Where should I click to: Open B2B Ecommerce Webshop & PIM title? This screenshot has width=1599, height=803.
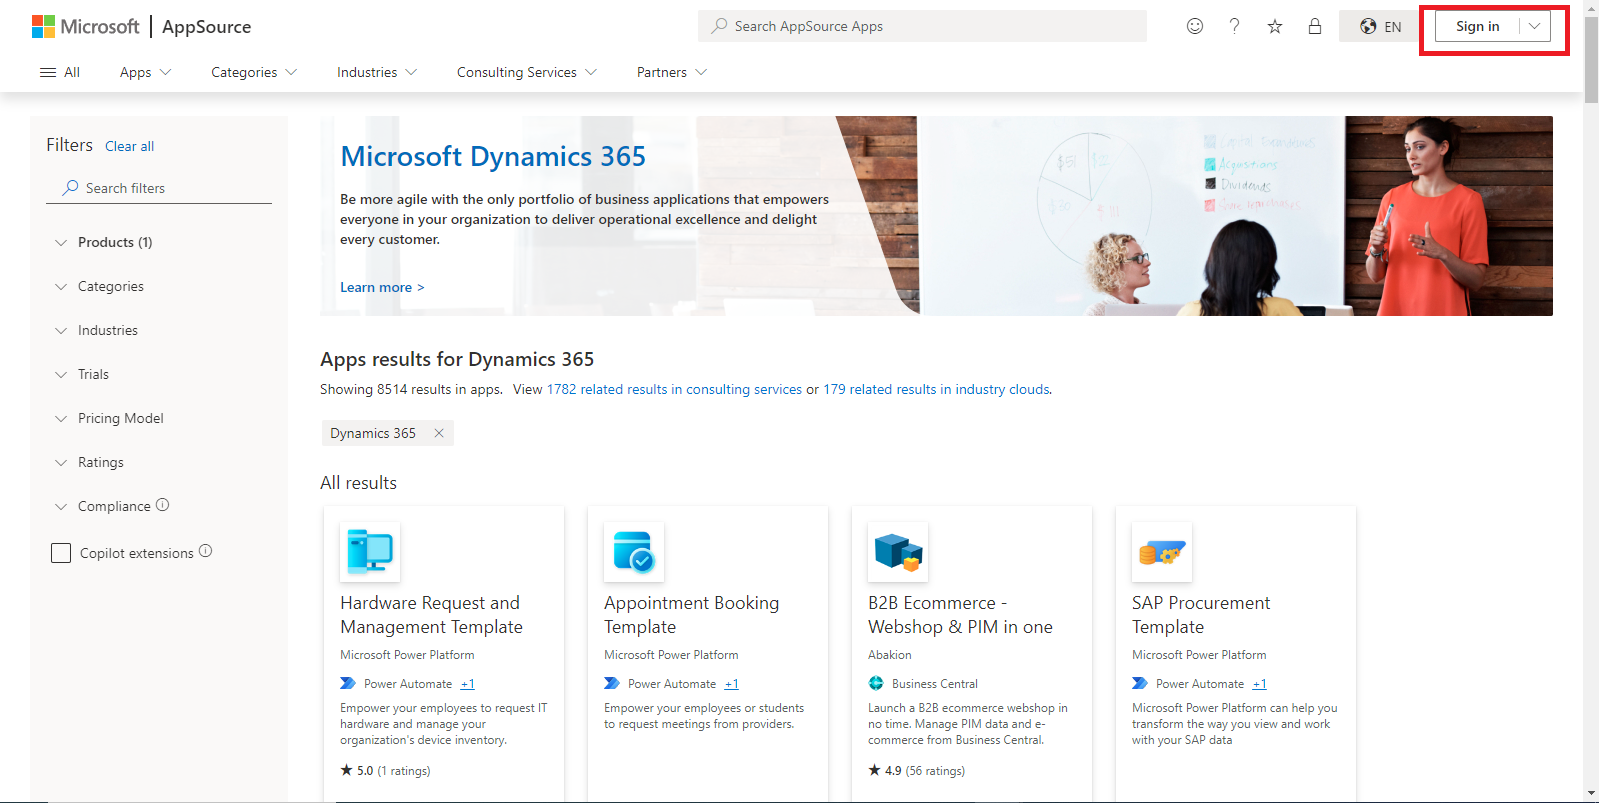pos(961,615)
